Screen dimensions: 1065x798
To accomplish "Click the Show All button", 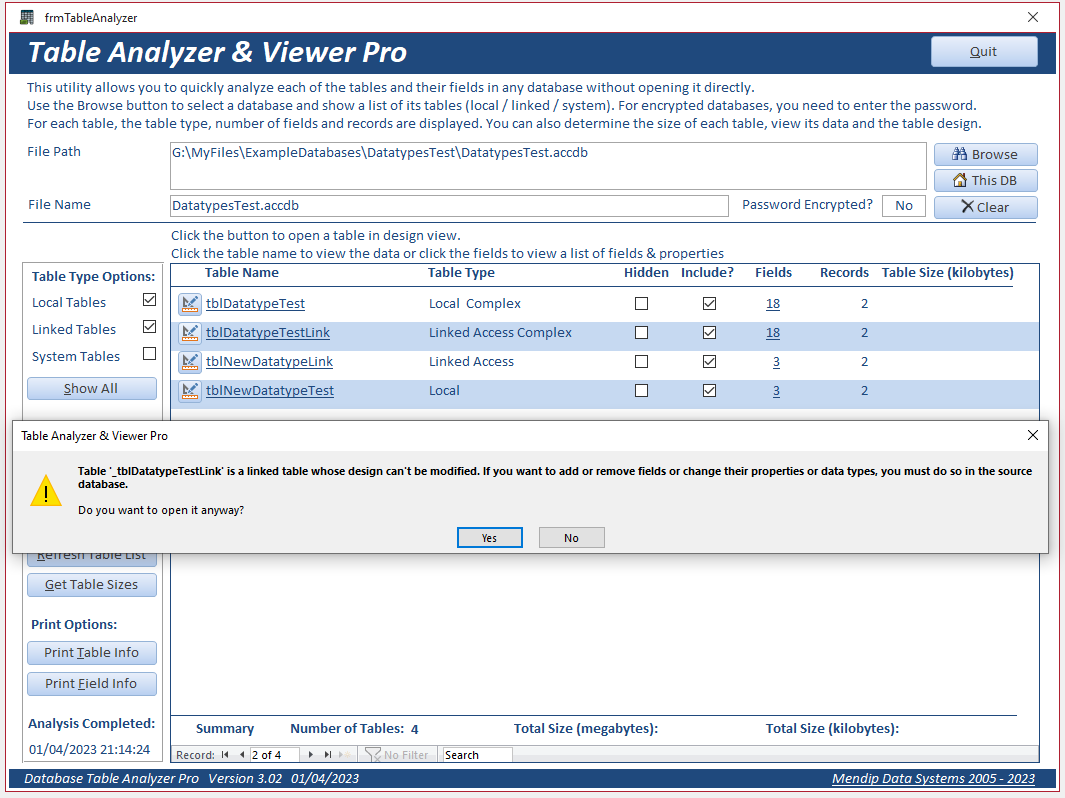I will click(x=92, y=388).
